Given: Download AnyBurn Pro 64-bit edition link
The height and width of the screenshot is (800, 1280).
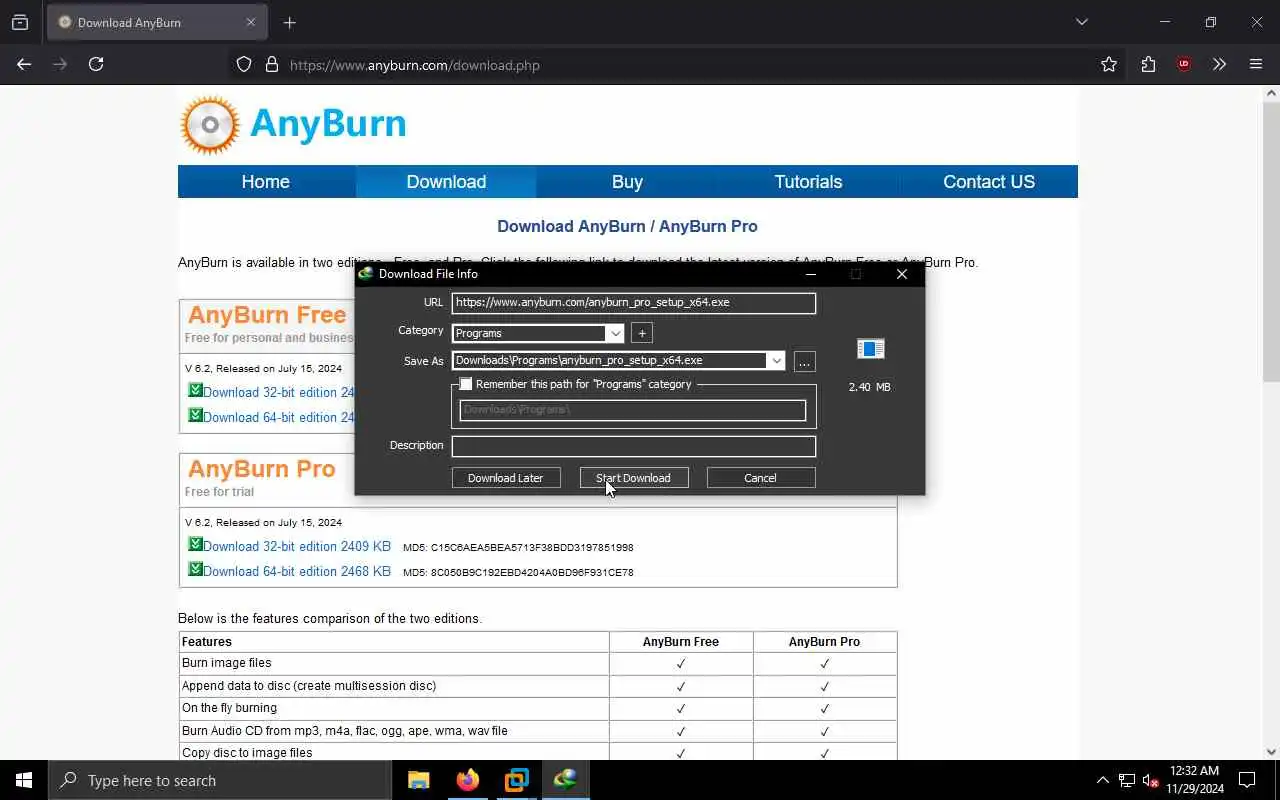Looking at the screenshot, I should pos(297,572).
